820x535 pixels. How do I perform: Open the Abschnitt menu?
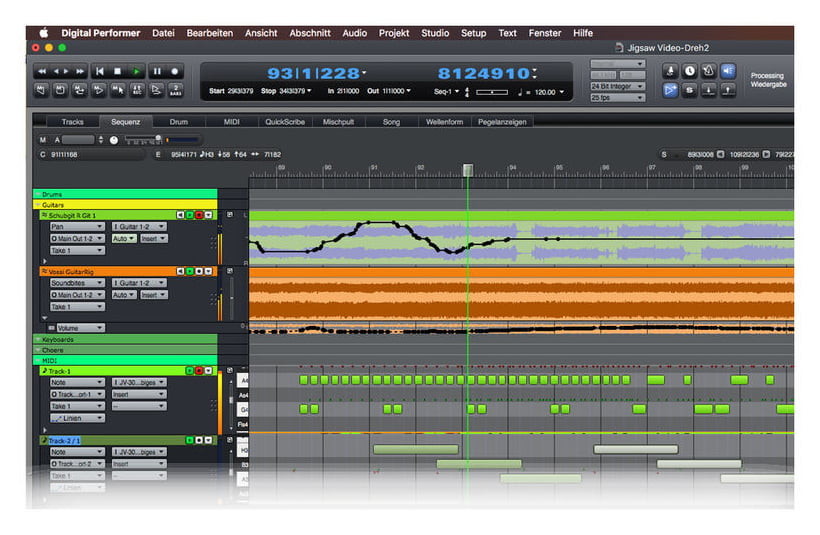(x=310, y=33)
